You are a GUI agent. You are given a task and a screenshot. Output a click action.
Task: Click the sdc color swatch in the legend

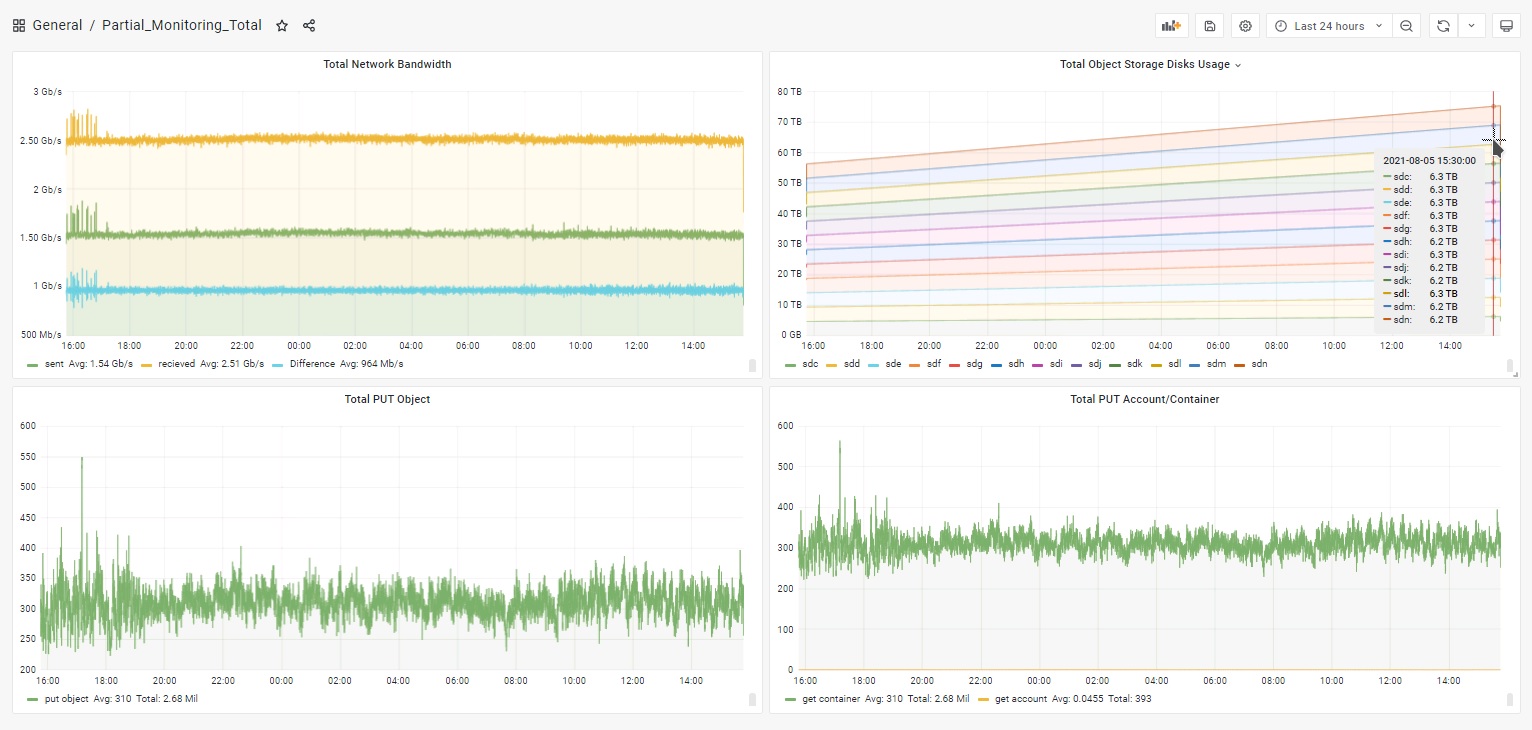tap(791, 365)
